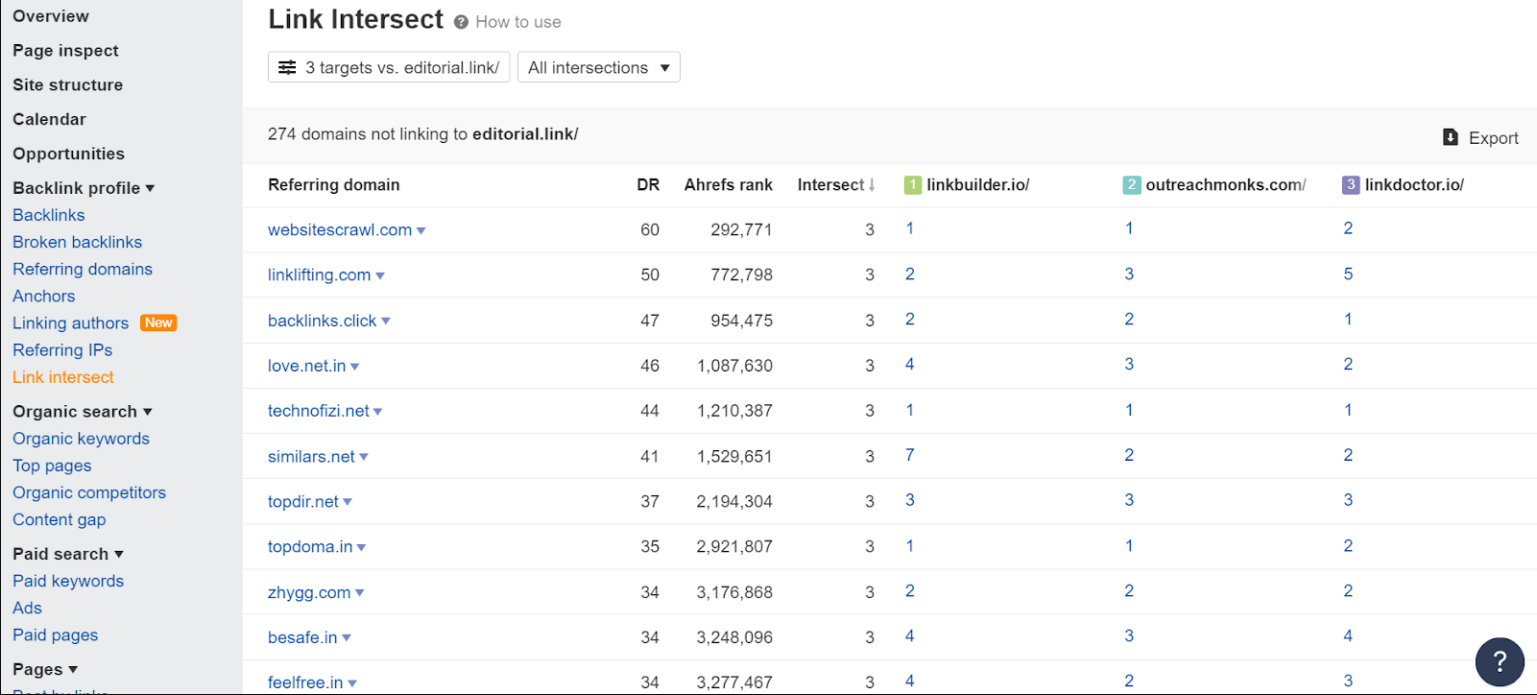This screenshot has height=695, width=1537.
Task: Open the 3 targets vs. editorial.link/ selector
Action: (389, 67)
